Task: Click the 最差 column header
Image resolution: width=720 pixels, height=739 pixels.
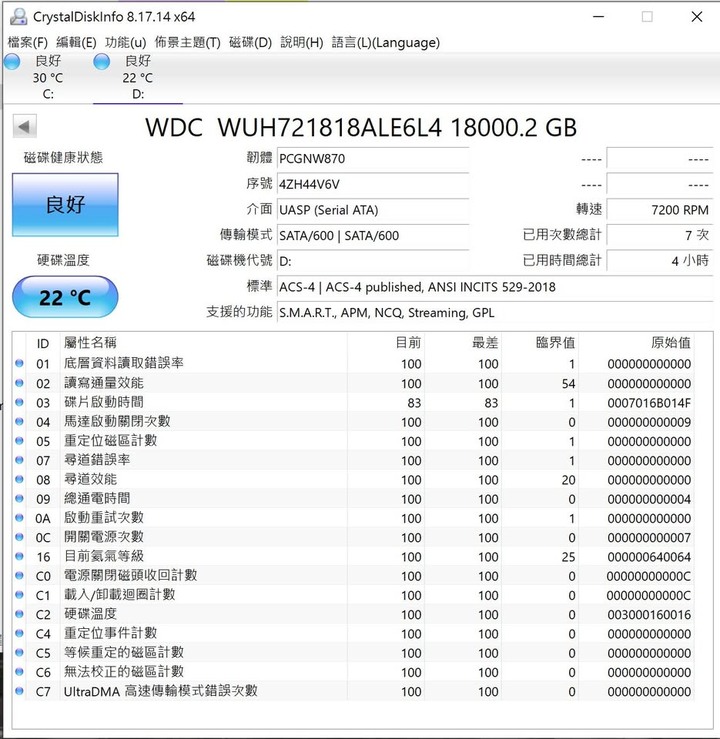Action: [x=463, y=343]
